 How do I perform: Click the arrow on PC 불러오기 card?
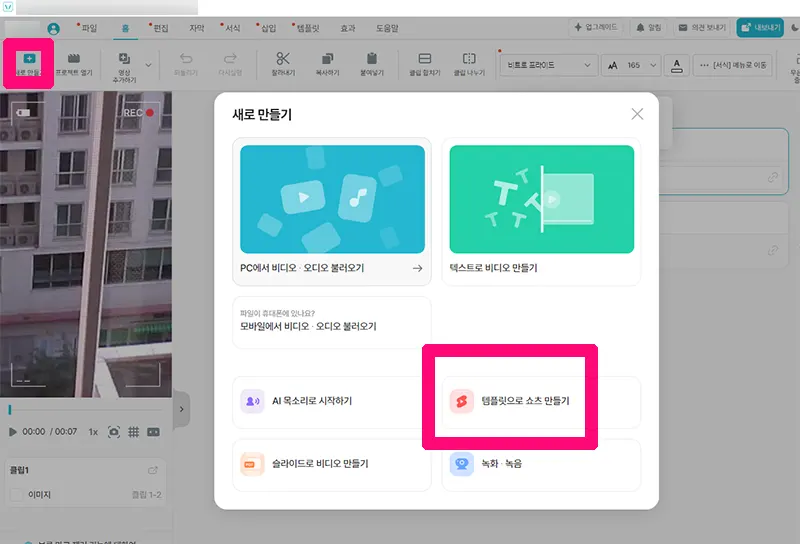coord(417,268)
